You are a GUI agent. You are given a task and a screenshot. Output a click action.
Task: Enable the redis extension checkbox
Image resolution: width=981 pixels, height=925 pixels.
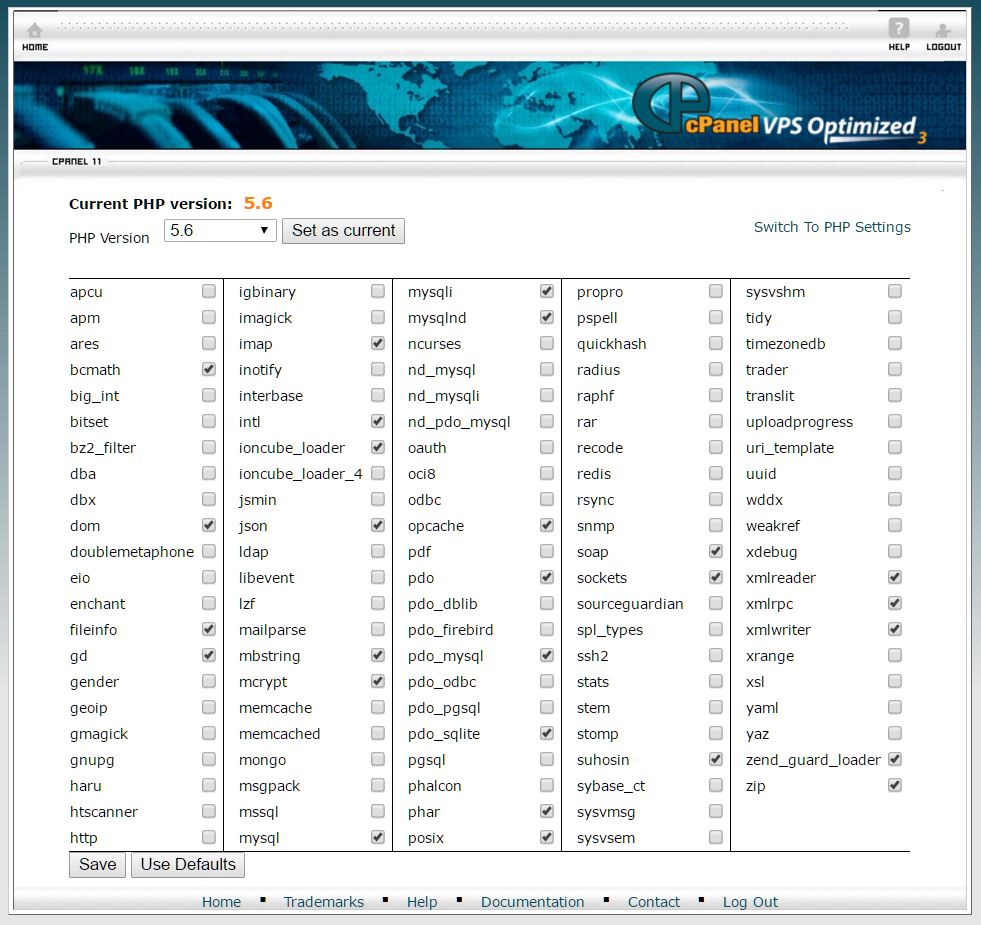[716, 473]
